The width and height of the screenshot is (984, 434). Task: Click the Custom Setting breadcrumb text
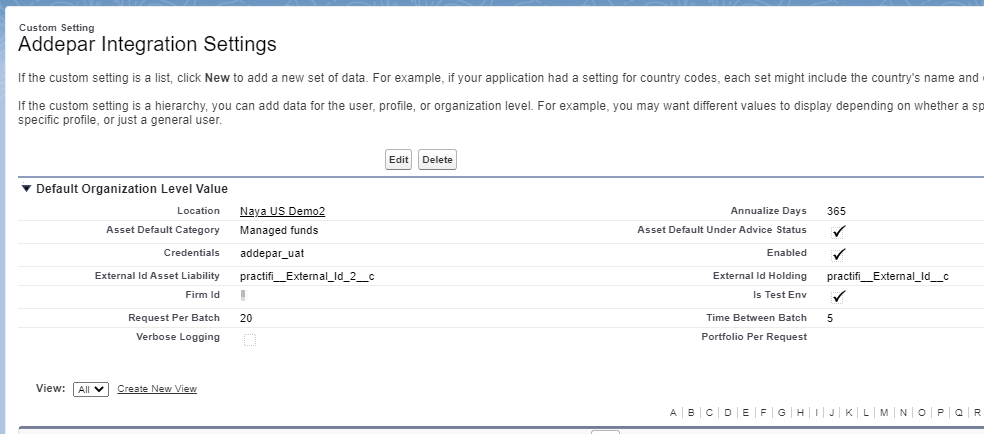pyautogui.click(x=56, y=28)
